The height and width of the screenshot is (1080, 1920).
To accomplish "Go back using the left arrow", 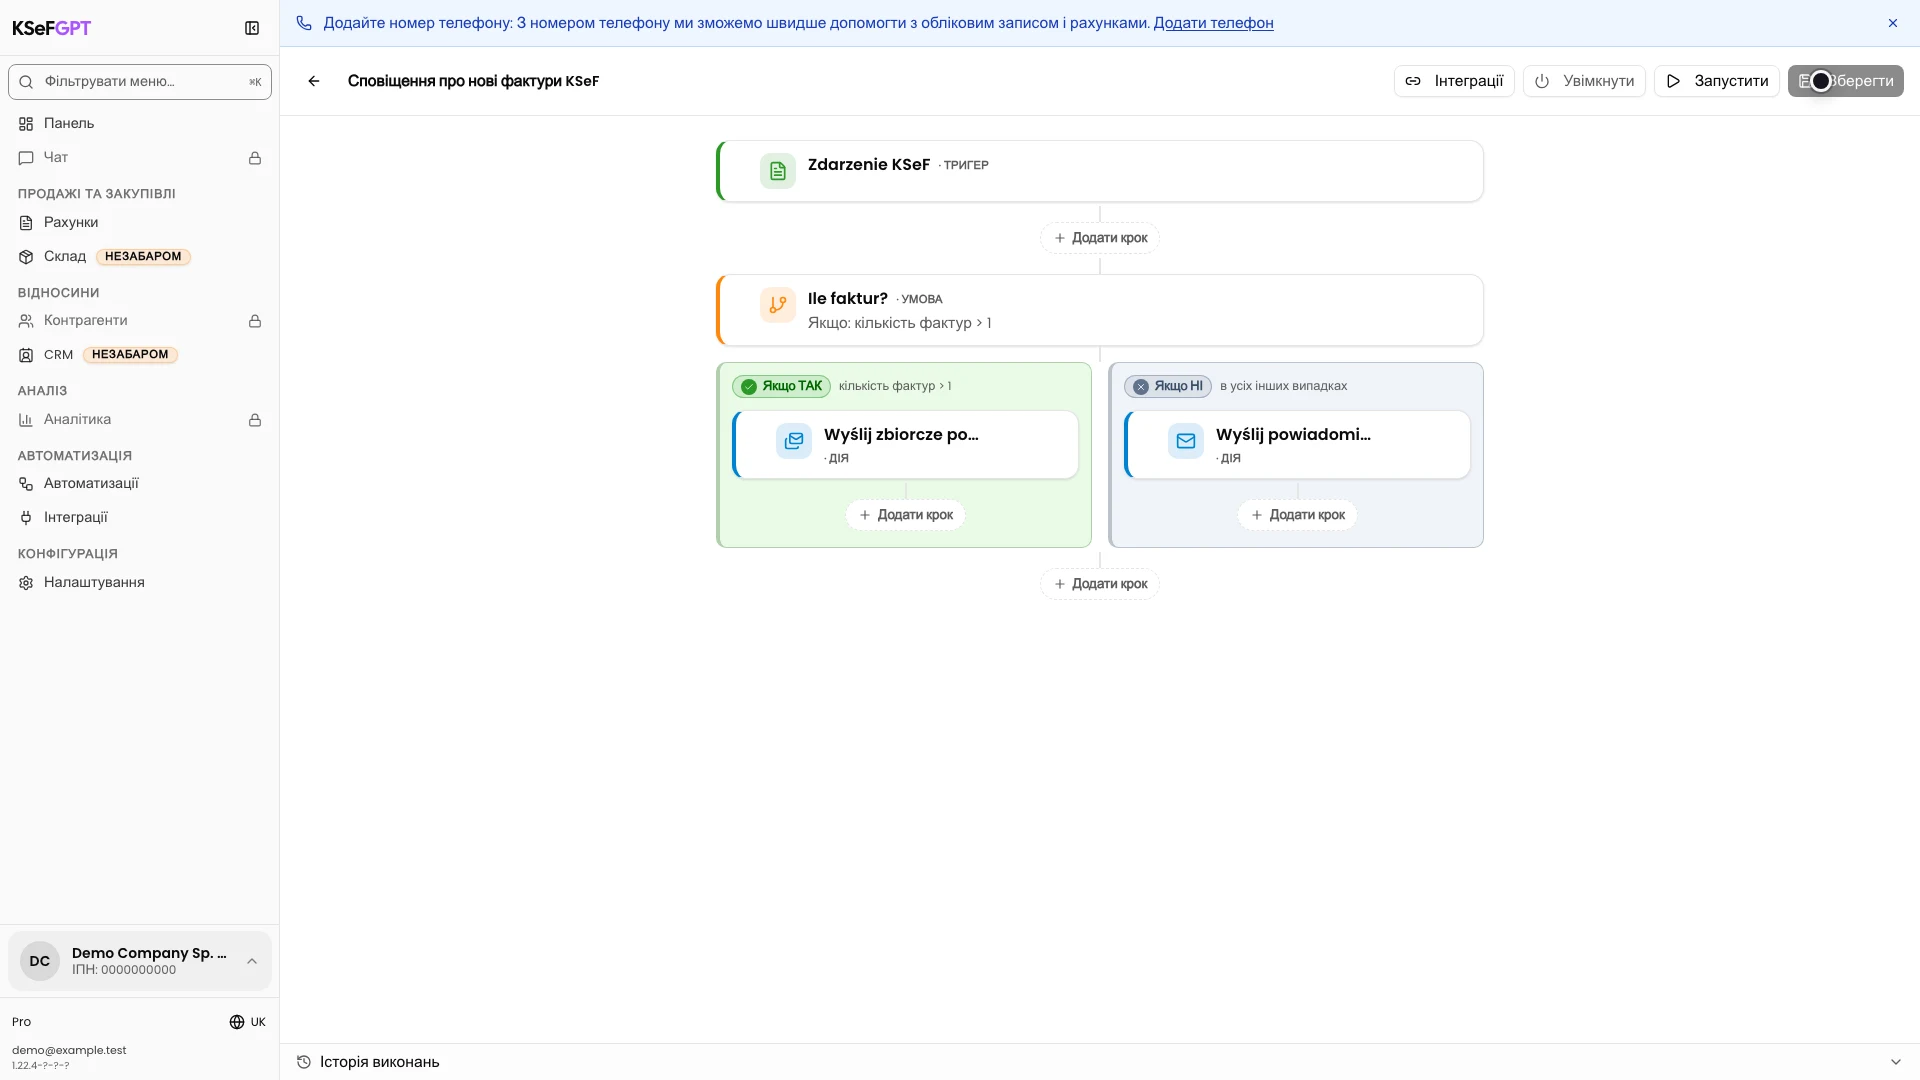I will [314, 81].
